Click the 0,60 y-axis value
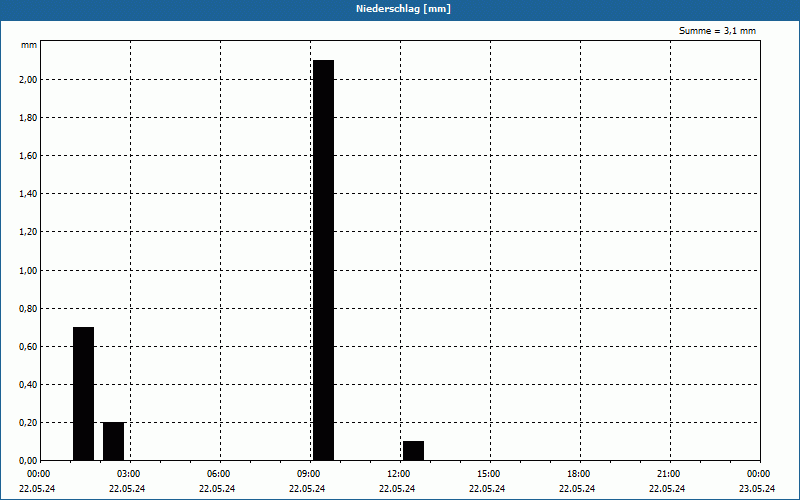This screenshot has width=800, height=500. point(28,346)
